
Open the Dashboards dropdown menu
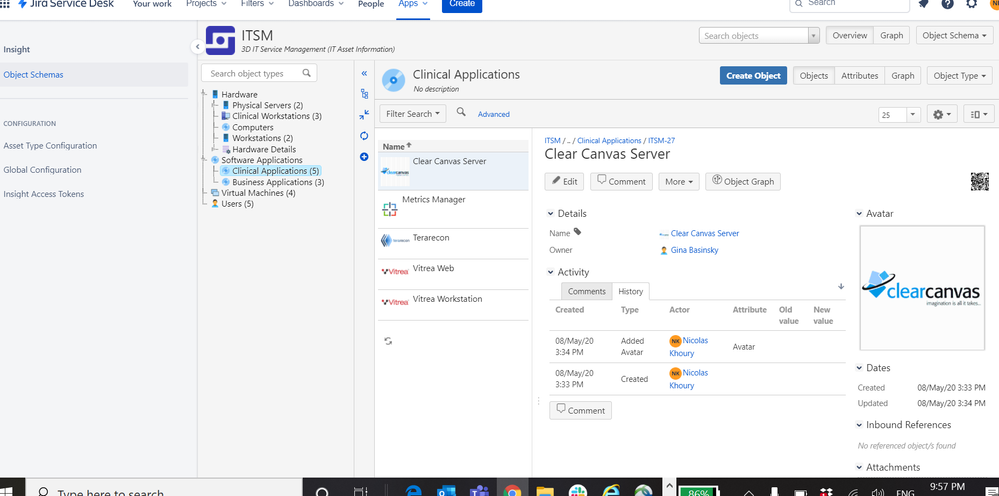point(316,4)
